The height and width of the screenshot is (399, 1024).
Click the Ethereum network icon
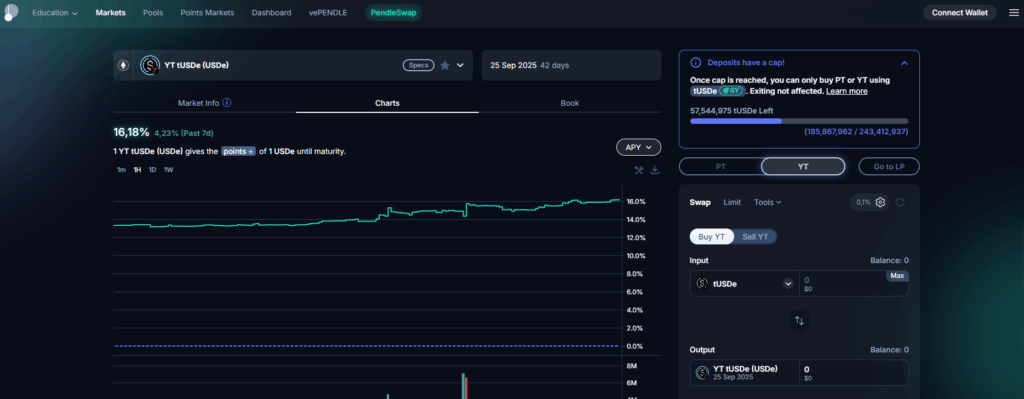click(x=123, y=65)
